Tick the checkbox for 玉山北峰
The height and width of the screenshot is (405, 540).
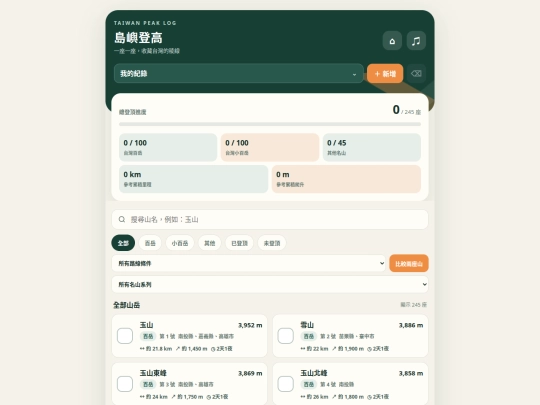click(285, 384)
